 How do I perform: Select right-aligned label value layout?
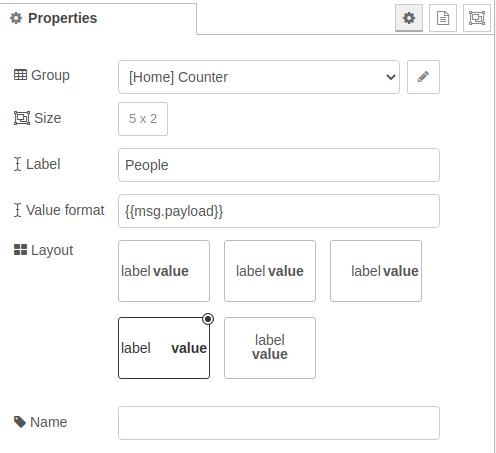[376, 271]
